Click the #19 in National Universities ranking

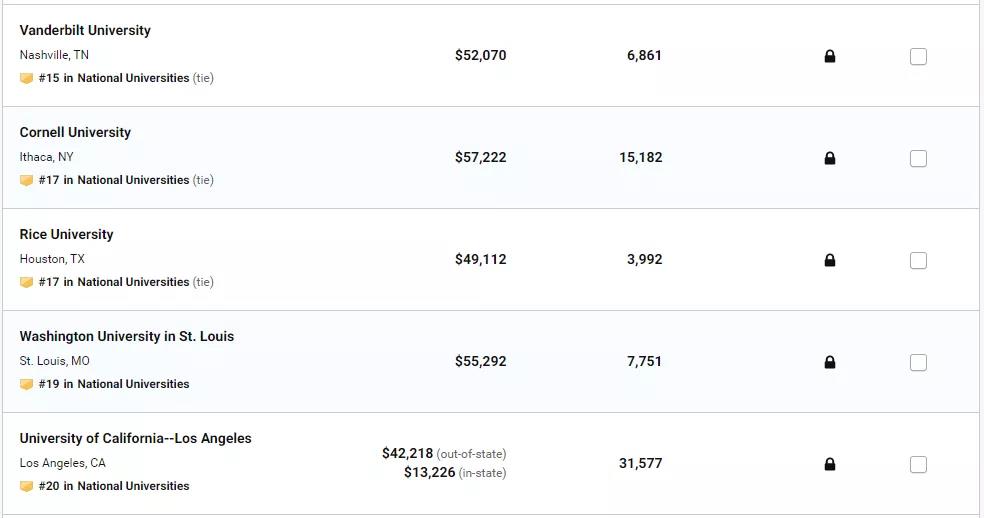coord(114,384)
